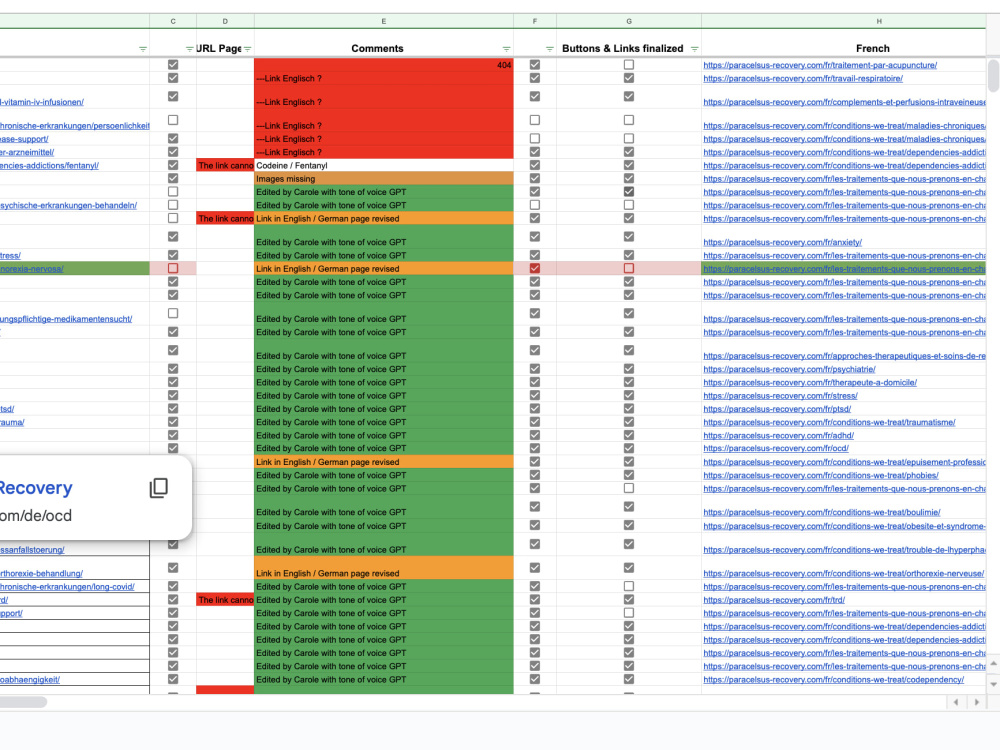Click the horizontal scrollbar right arrow
The width and height of the screenshot is (1000, 750).
point(976,702)
